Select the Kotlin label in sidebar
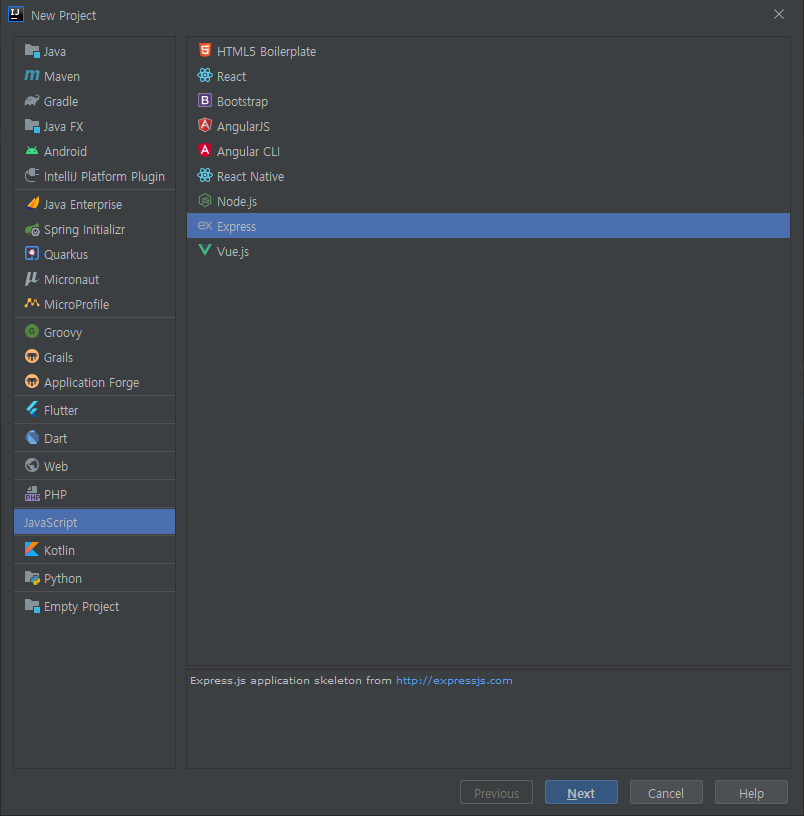The width and height of the screenshot is (804, 816). point(59,551)
